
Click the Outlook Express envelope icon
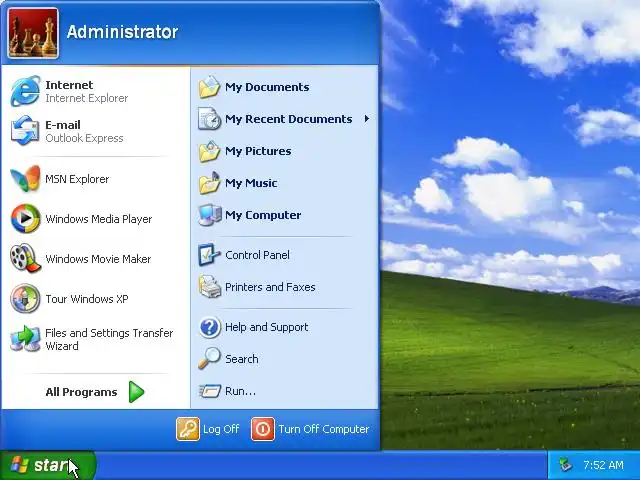pos(25,131)
